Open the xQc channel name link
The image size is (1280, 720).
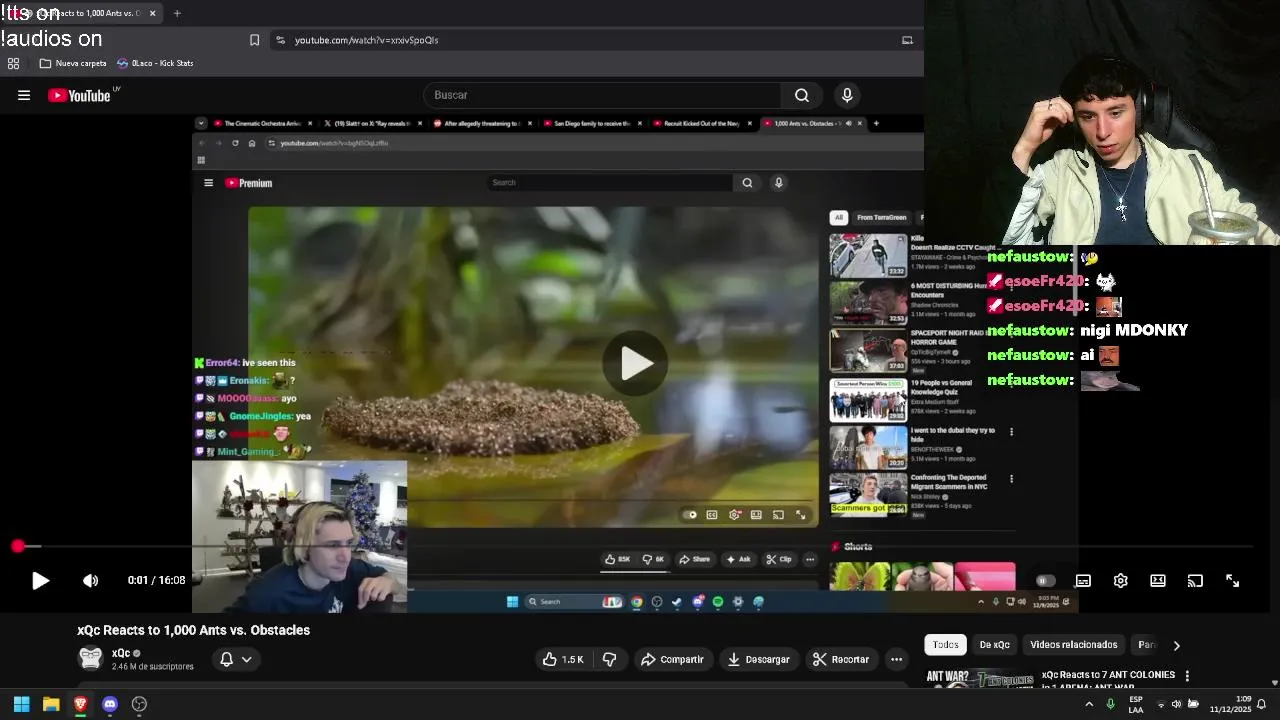coord(121,653)
